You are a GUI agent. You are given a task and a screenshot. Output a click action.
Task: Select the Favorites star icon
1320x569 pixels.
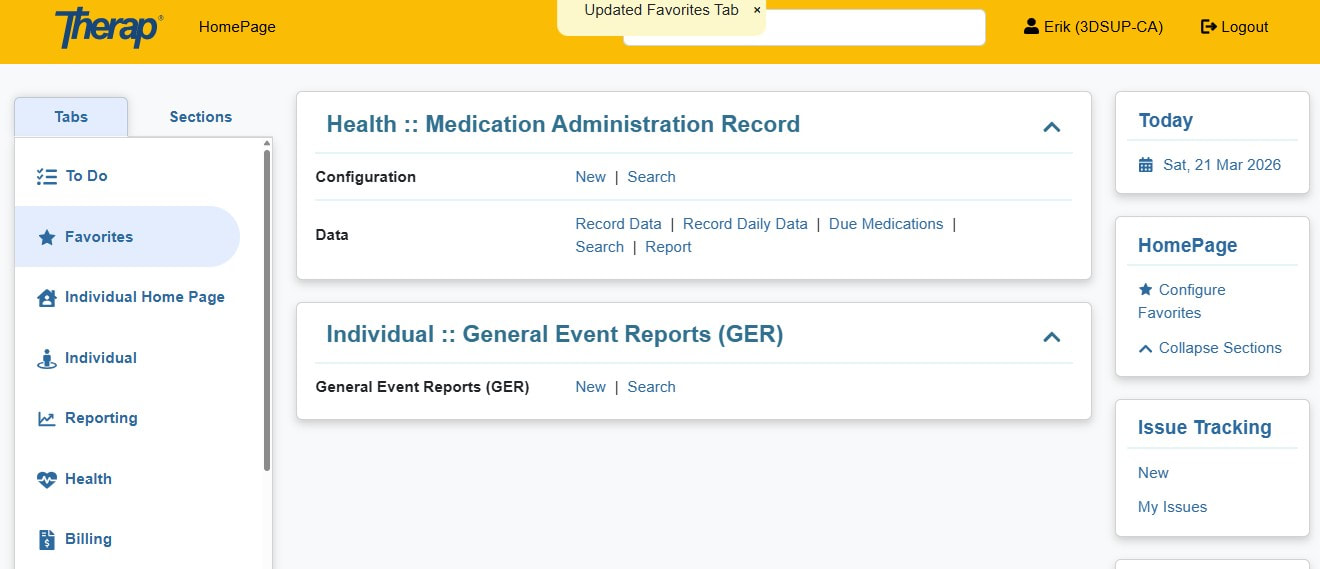tap(46, 237)
